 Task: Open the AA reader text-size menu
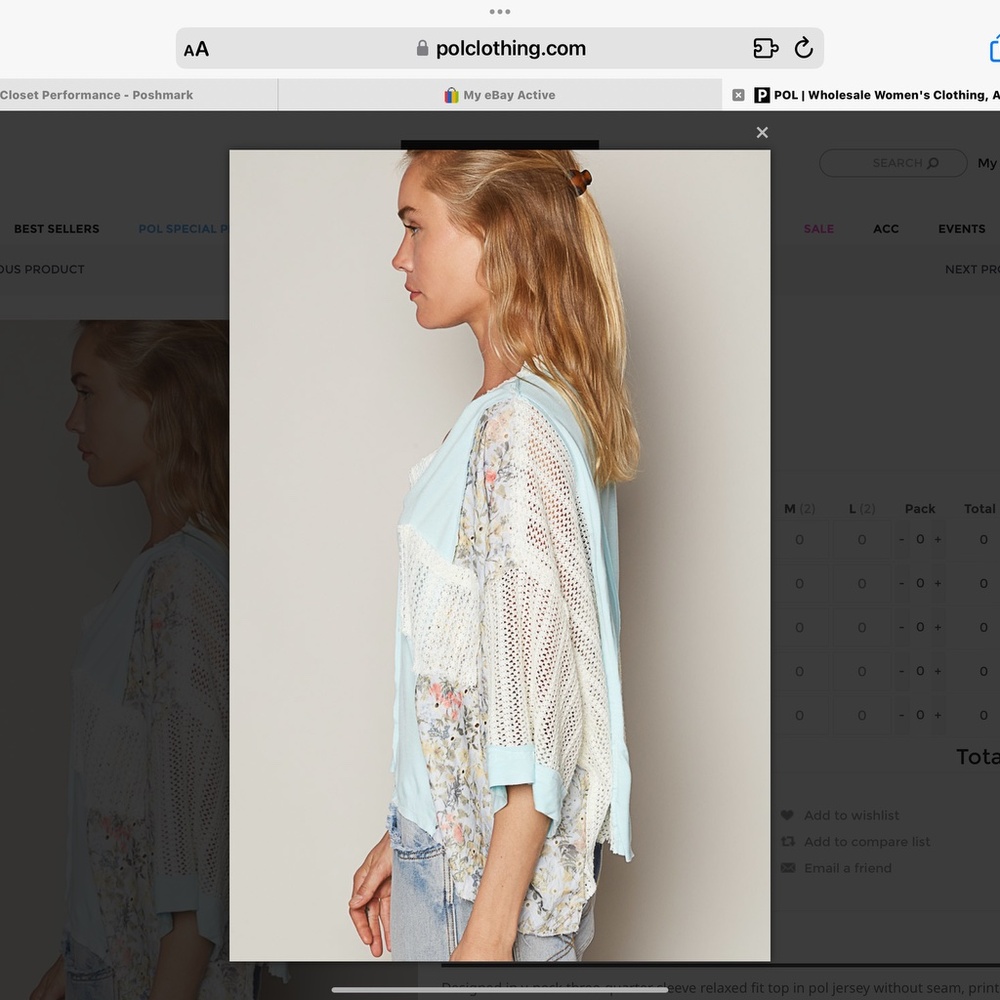tap(196, 49)
